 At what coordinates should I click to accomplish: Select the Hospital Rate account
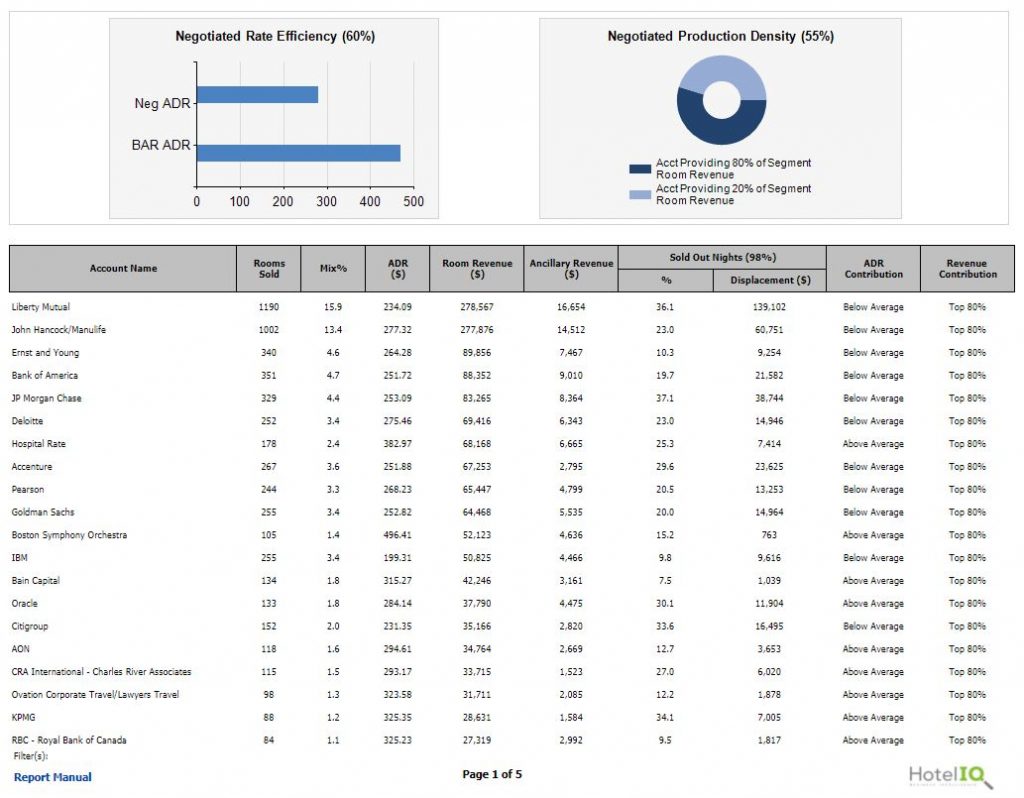[39, 444]
